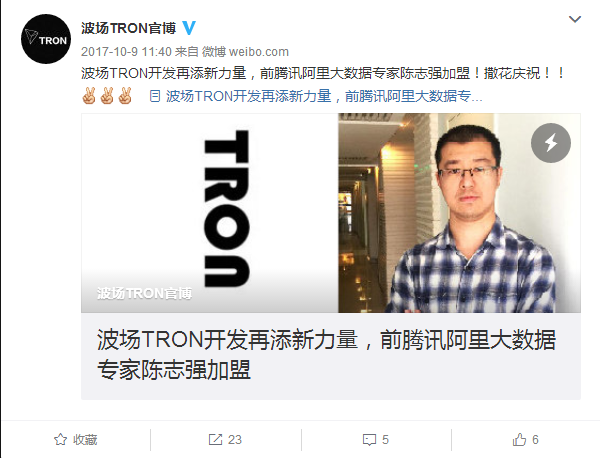Screen dimensions: 600x458
Task: Open the lightning bolt article icon
Action: (551, 143)
